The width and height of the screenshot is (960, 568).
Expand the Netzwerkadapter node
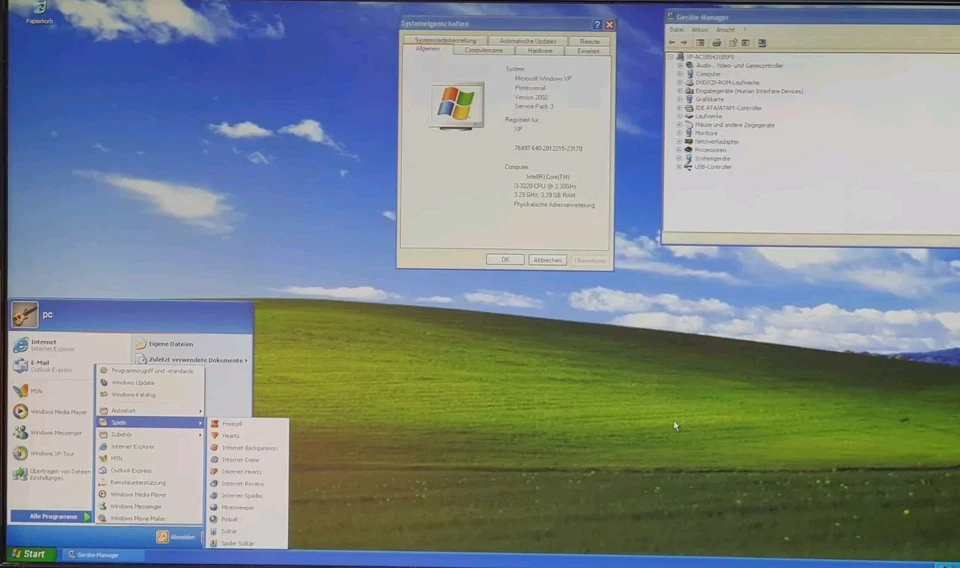pos(679,141)
